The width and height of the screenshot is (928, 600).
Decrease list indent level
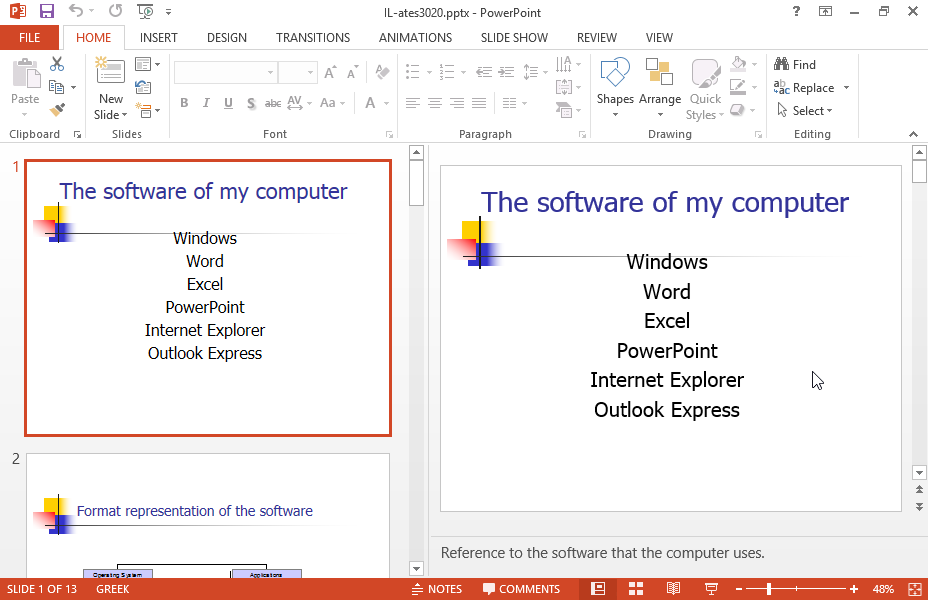click(484, 72)
